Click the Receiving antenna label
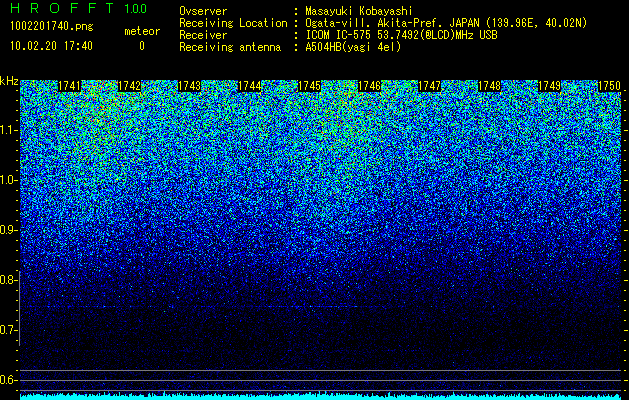 [230, 47]
